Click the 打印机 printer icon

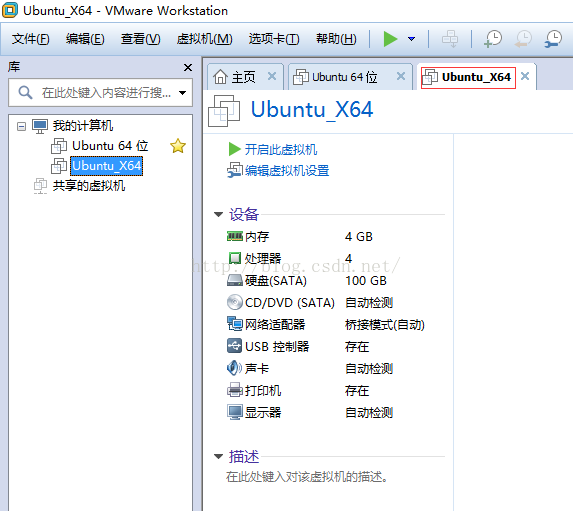234,390
